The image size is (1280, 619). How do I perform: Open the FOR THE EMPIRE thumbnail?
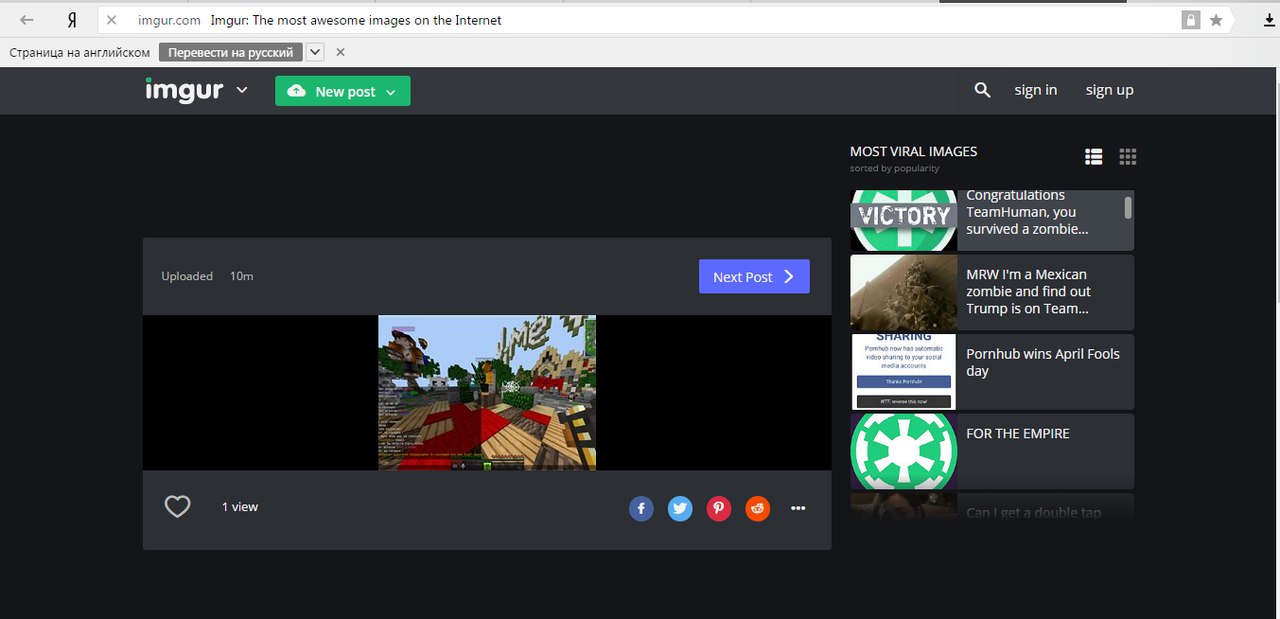(904, 451)
